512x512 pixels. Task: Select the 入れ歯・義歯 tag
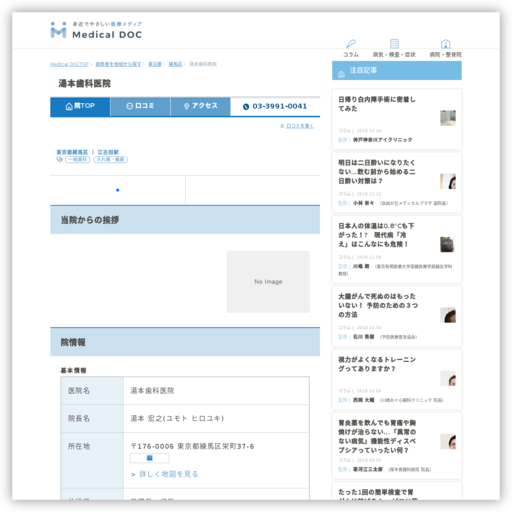coord(110,159)
